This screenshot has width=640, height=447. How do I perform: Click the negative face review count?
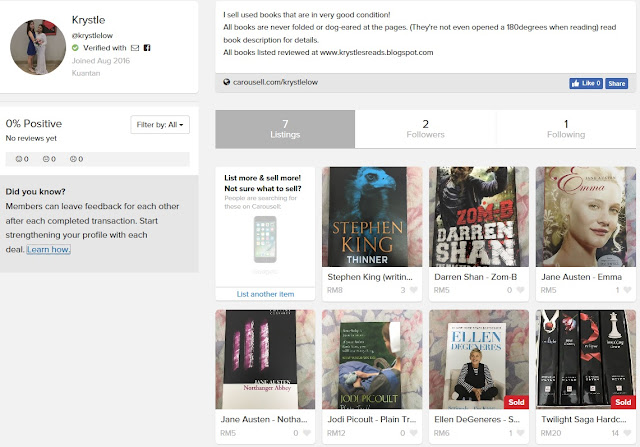tap(76, 159)
